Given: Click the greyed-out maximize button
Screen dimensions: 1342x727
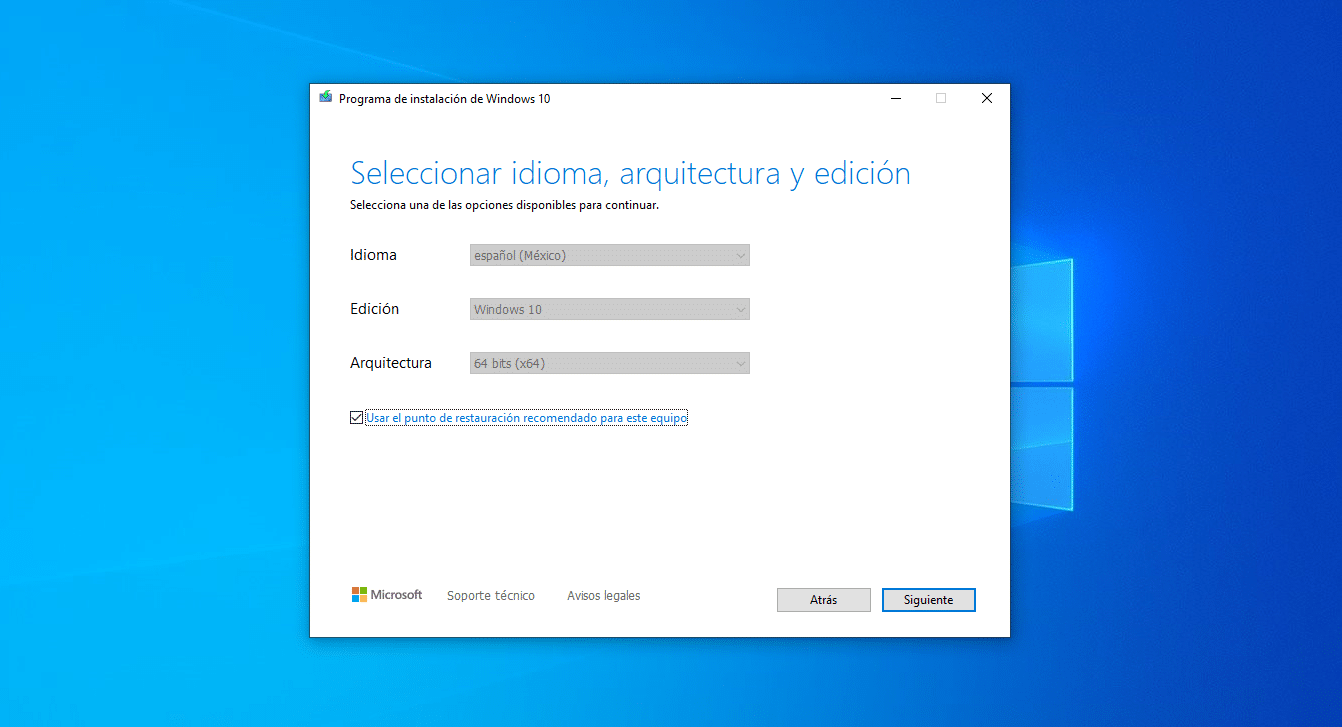Looking at the screenshot, I should (x=941, y=98).
